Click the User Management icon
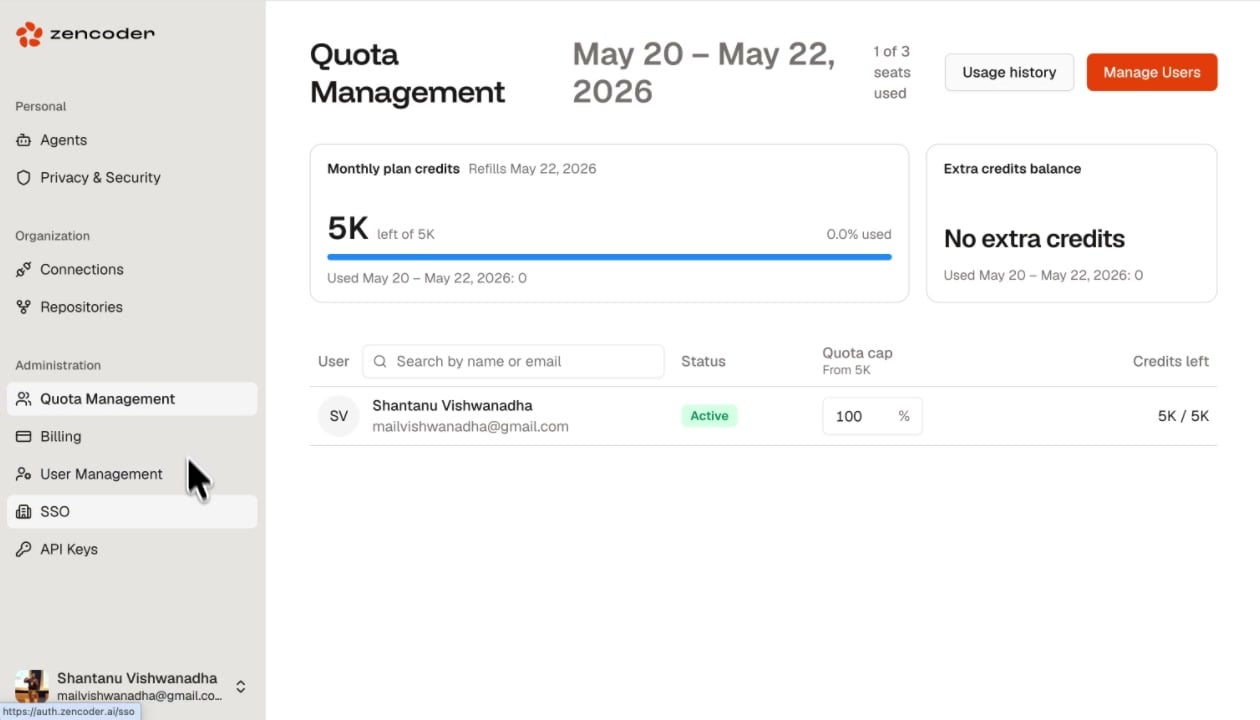The image size is (1260, 720). (x=24, y=474)
